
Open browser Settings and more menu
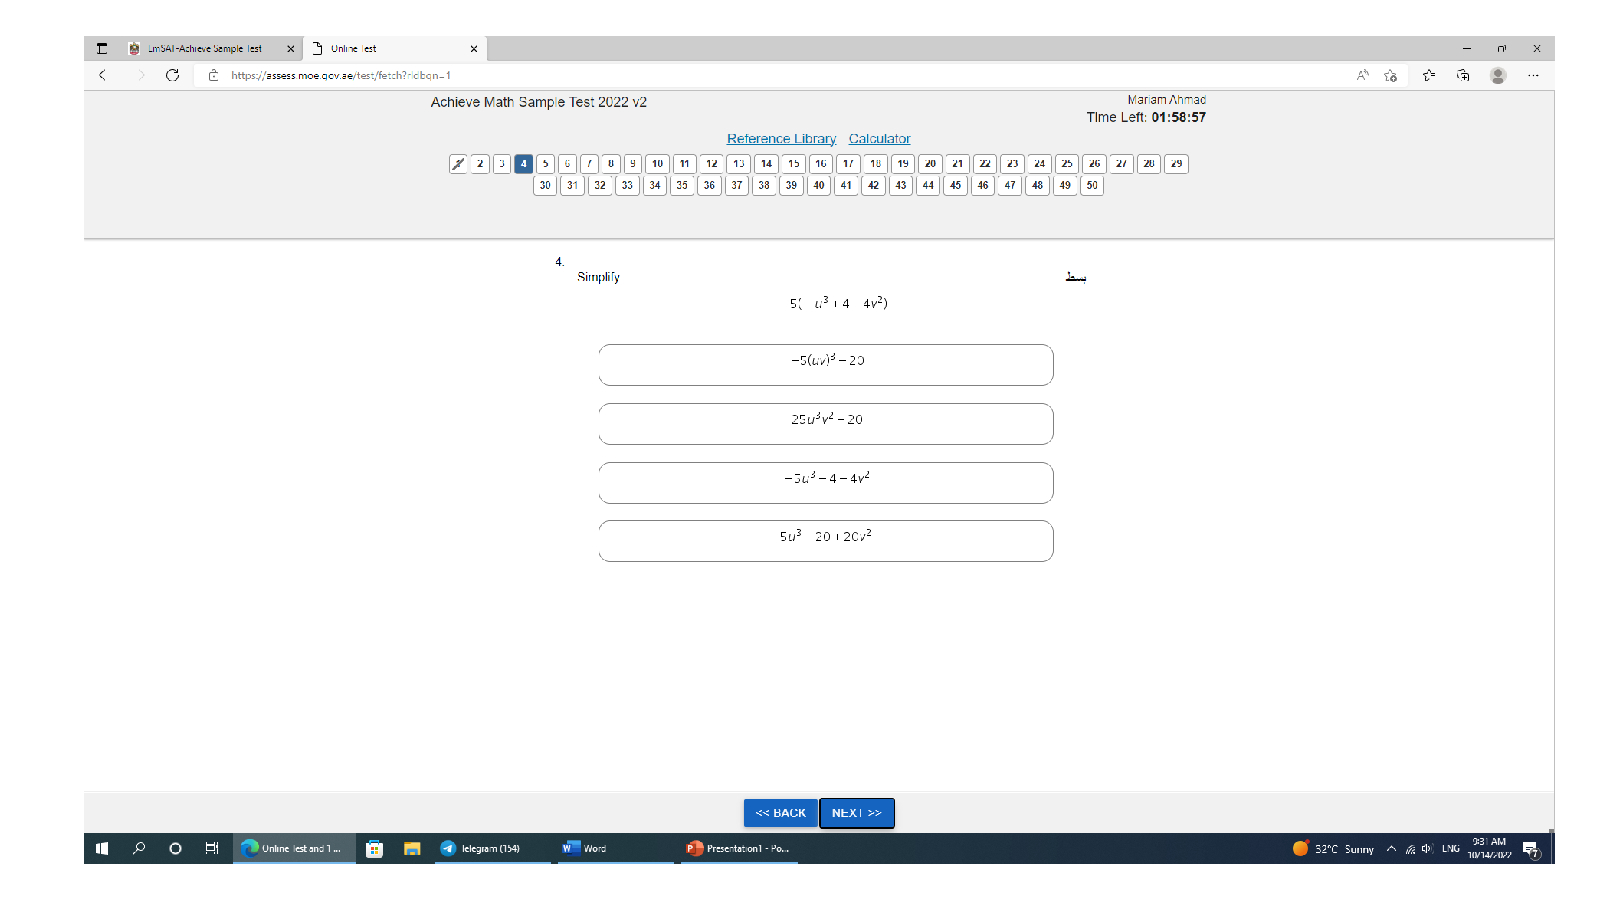click(1533, 75)
